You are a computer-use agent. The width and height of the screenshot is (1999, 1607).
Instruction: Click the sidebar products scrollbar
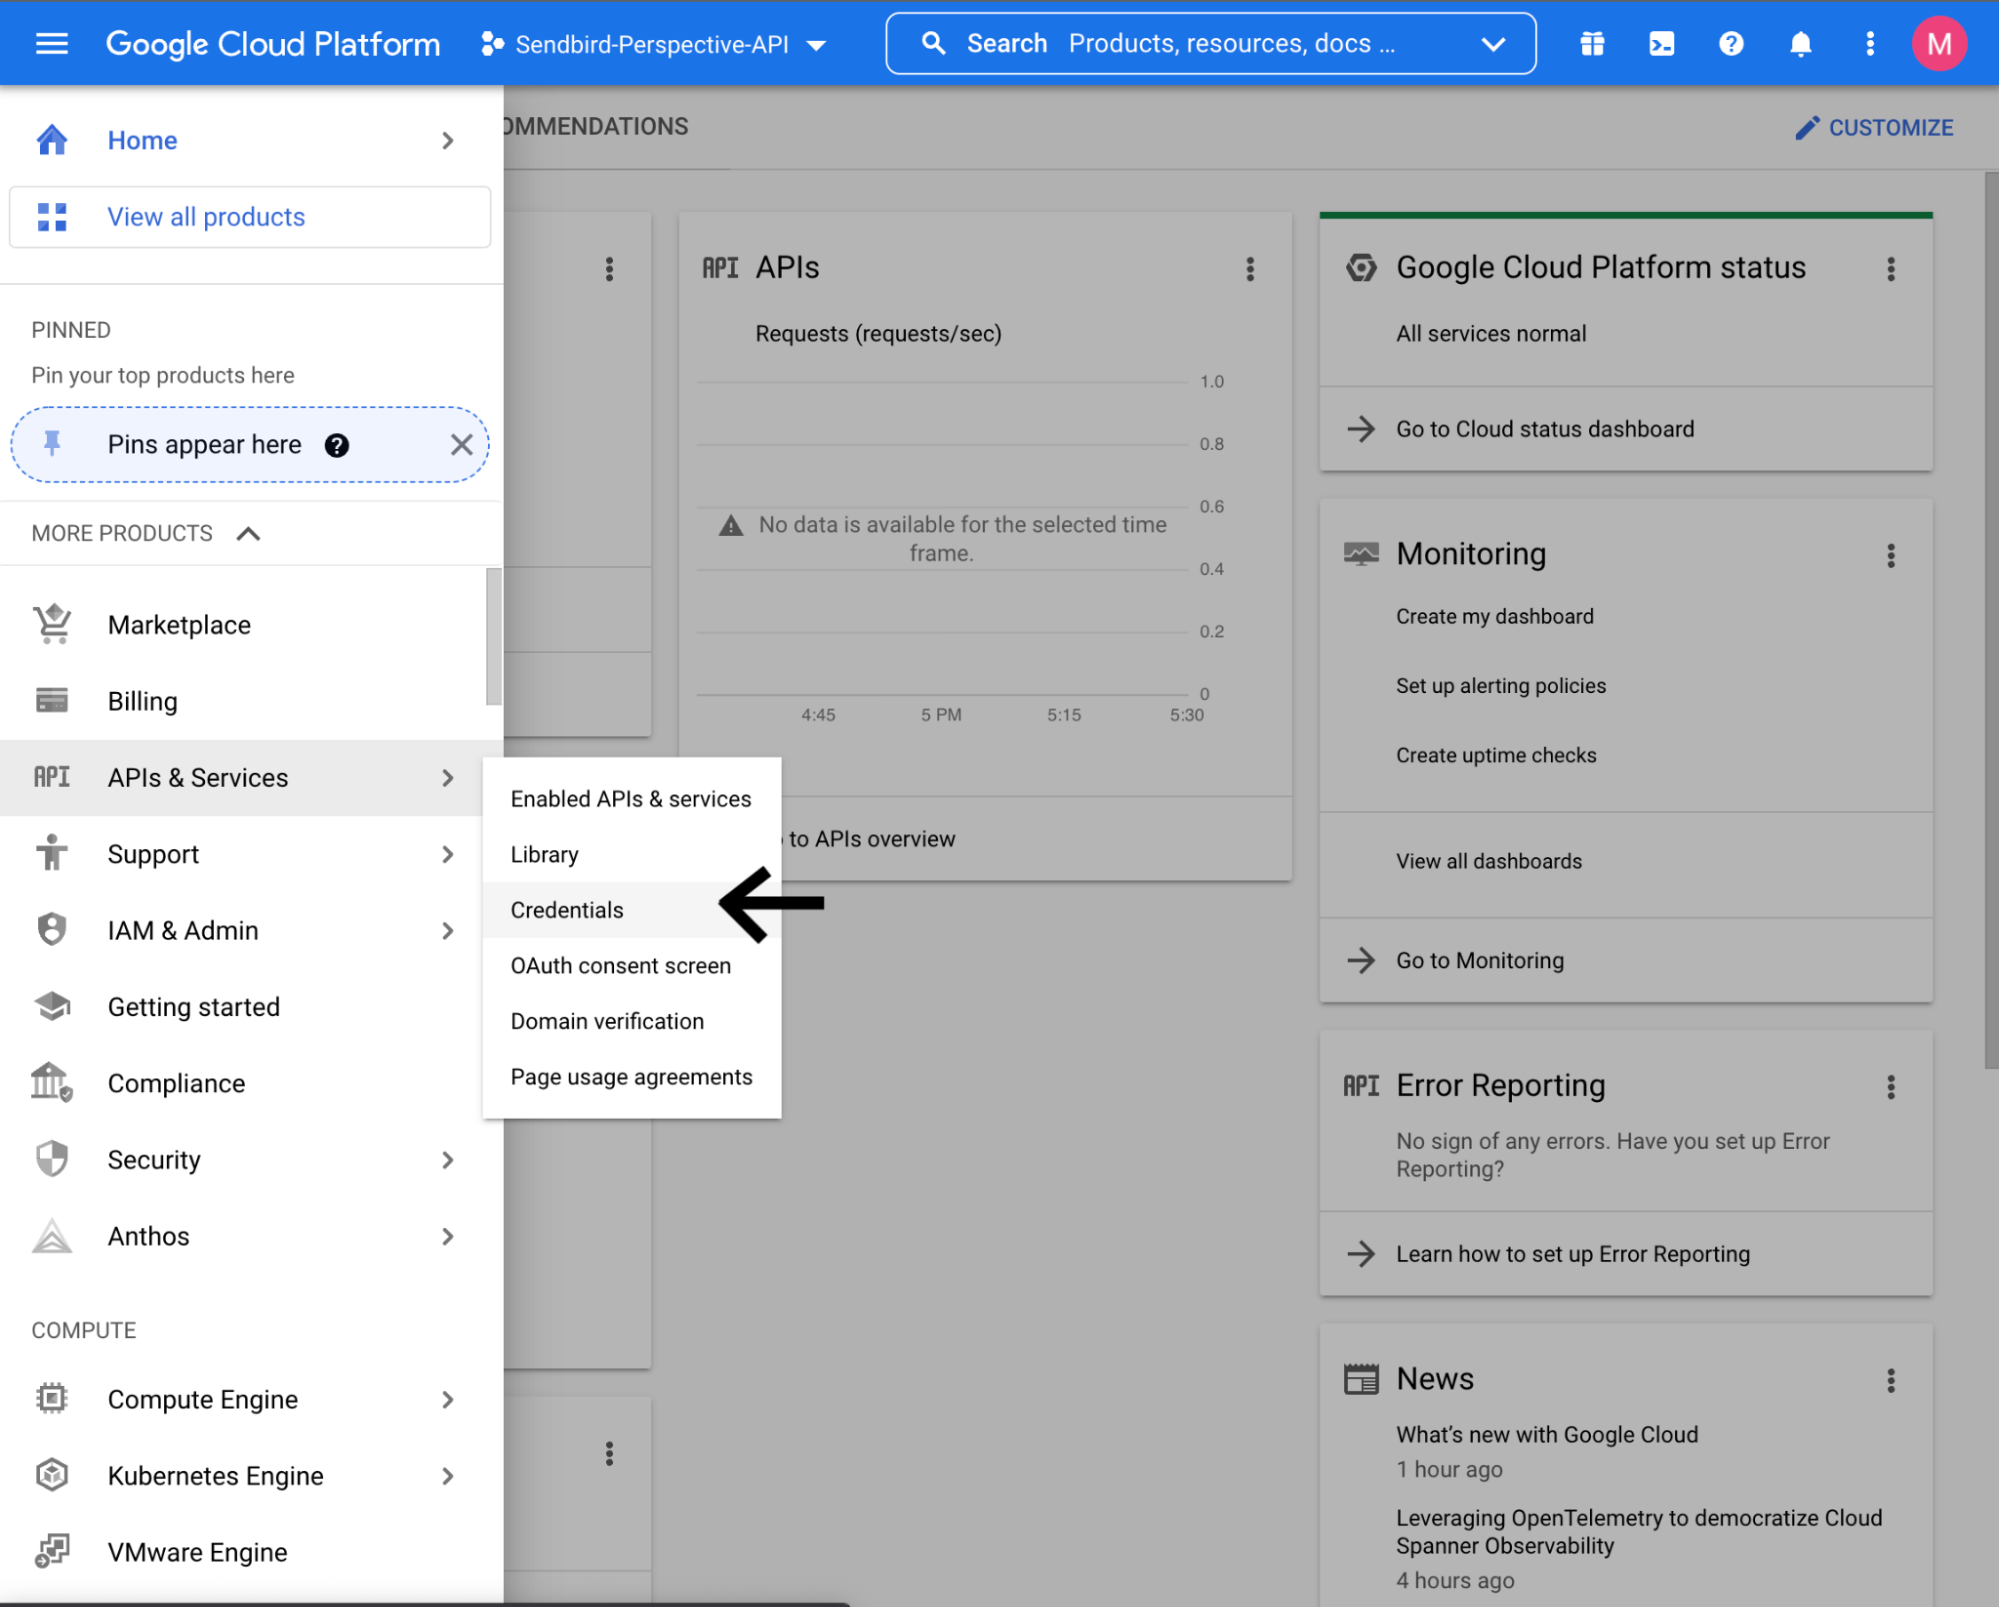tap(493, 636)
